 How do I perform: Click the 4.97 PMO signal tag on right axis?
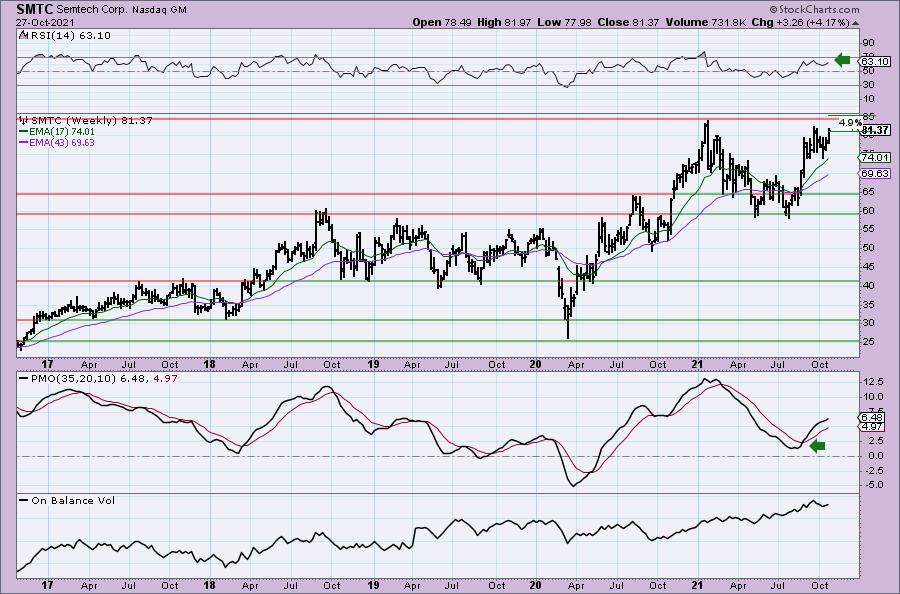872,426
